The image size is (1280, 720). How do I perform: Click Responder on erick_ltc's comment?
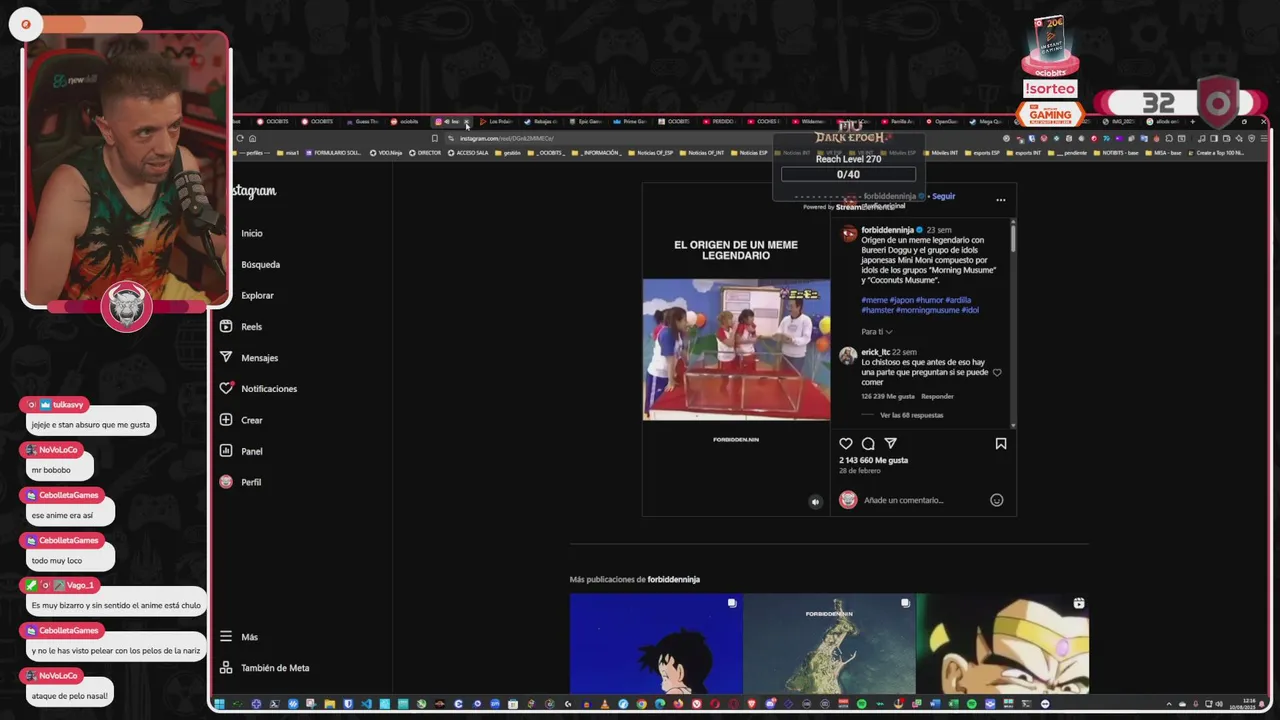coord(937,397)
